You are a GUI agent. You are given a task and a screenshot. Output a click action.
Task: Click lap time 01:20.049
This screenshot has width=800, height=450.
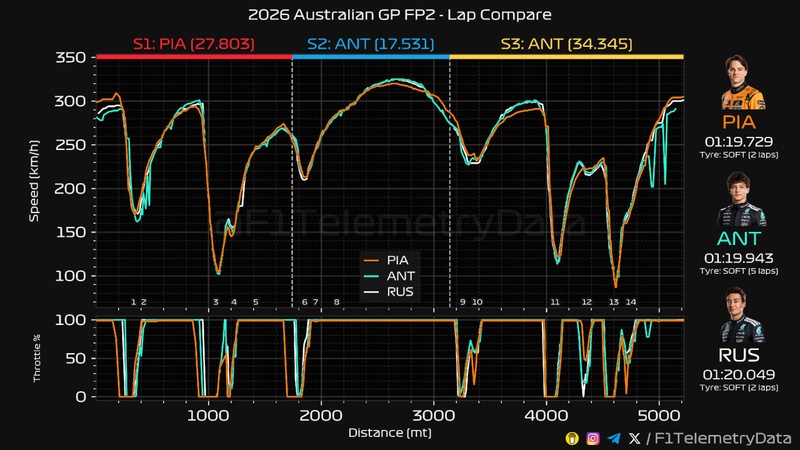pyautogui.click(x=739, y=374)
